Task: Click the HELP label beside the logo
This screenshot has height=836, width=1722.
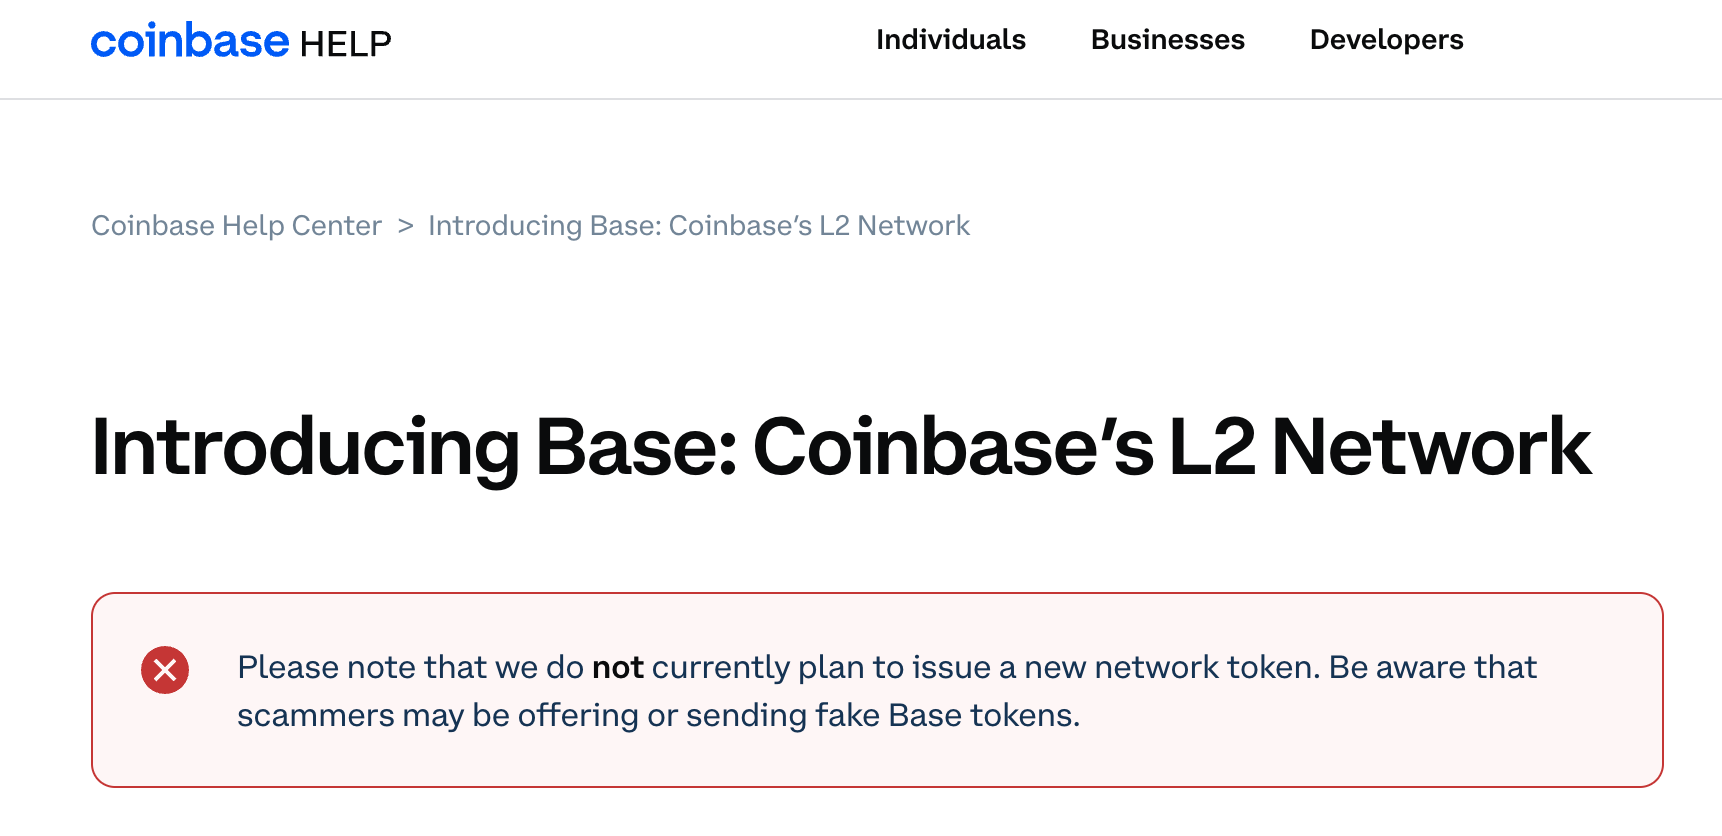Action: (x=345, y=44)
